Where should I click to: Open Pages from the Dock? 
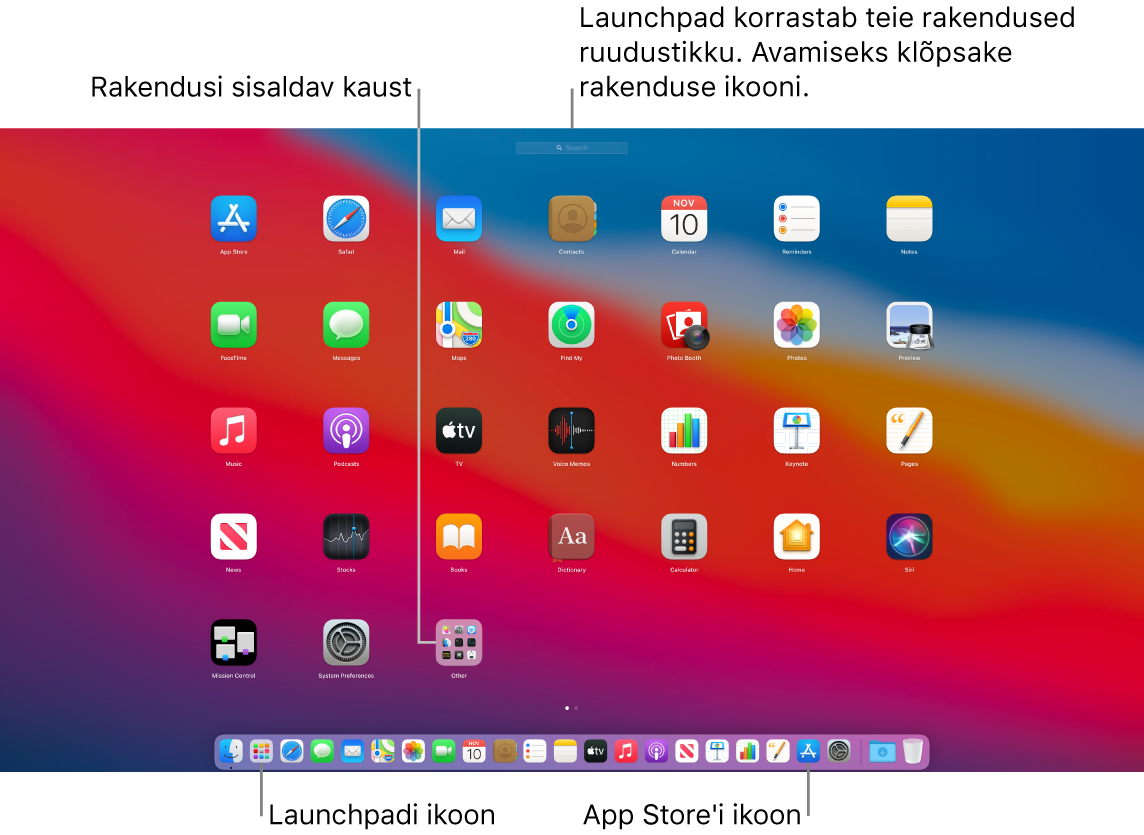tap(778, 750)
